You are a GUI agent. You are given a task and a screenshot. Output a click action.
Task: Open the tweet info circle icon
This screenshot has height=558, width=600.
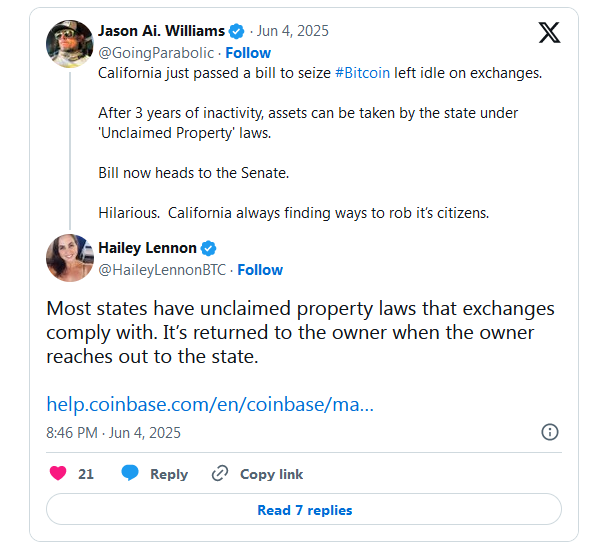coord(550,432)
